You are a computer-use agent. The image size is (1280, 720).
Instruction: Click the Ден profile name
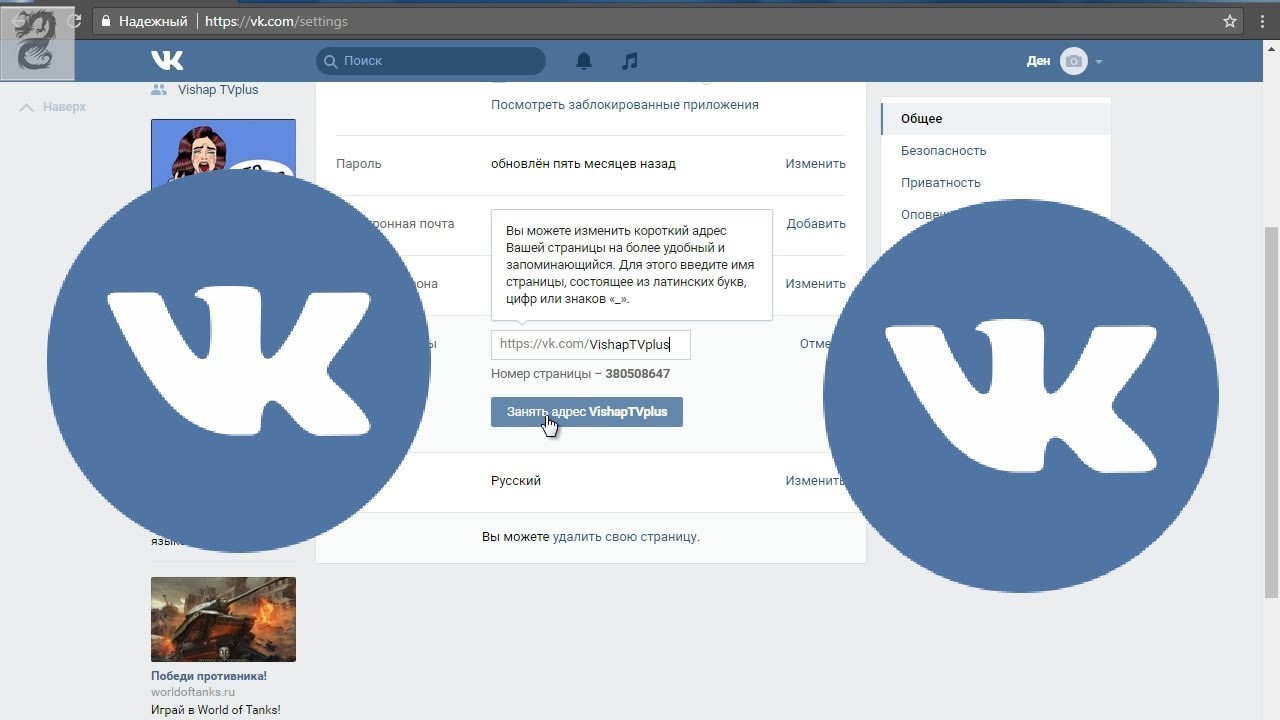click(1038, 61)
